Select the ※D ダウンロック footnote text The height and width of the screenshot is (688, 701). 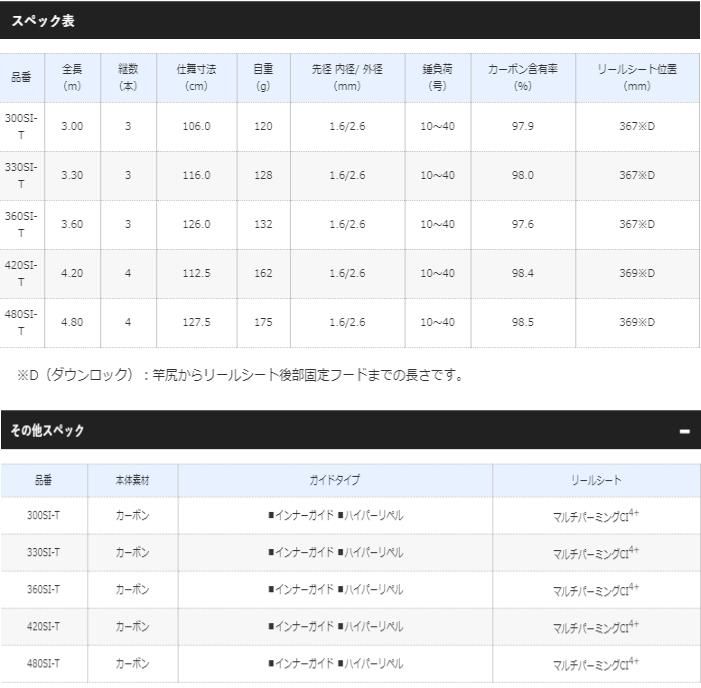241,375
